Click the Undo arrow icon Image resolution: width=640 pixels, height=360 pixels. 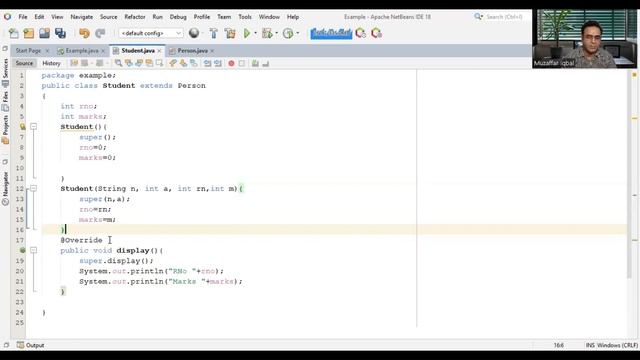tap(84, 33)
